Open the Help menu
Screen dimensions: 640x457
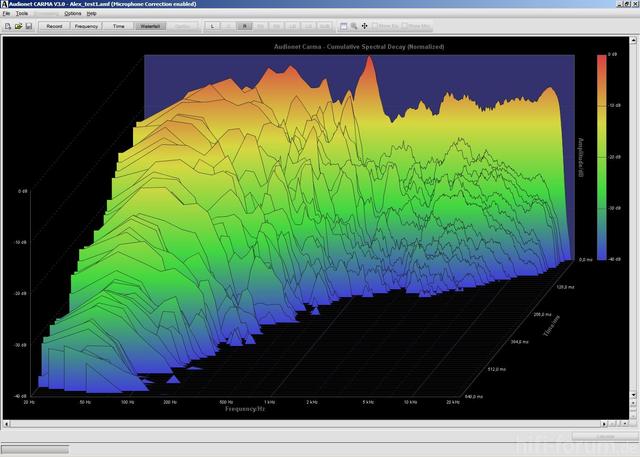pos(92,14)
